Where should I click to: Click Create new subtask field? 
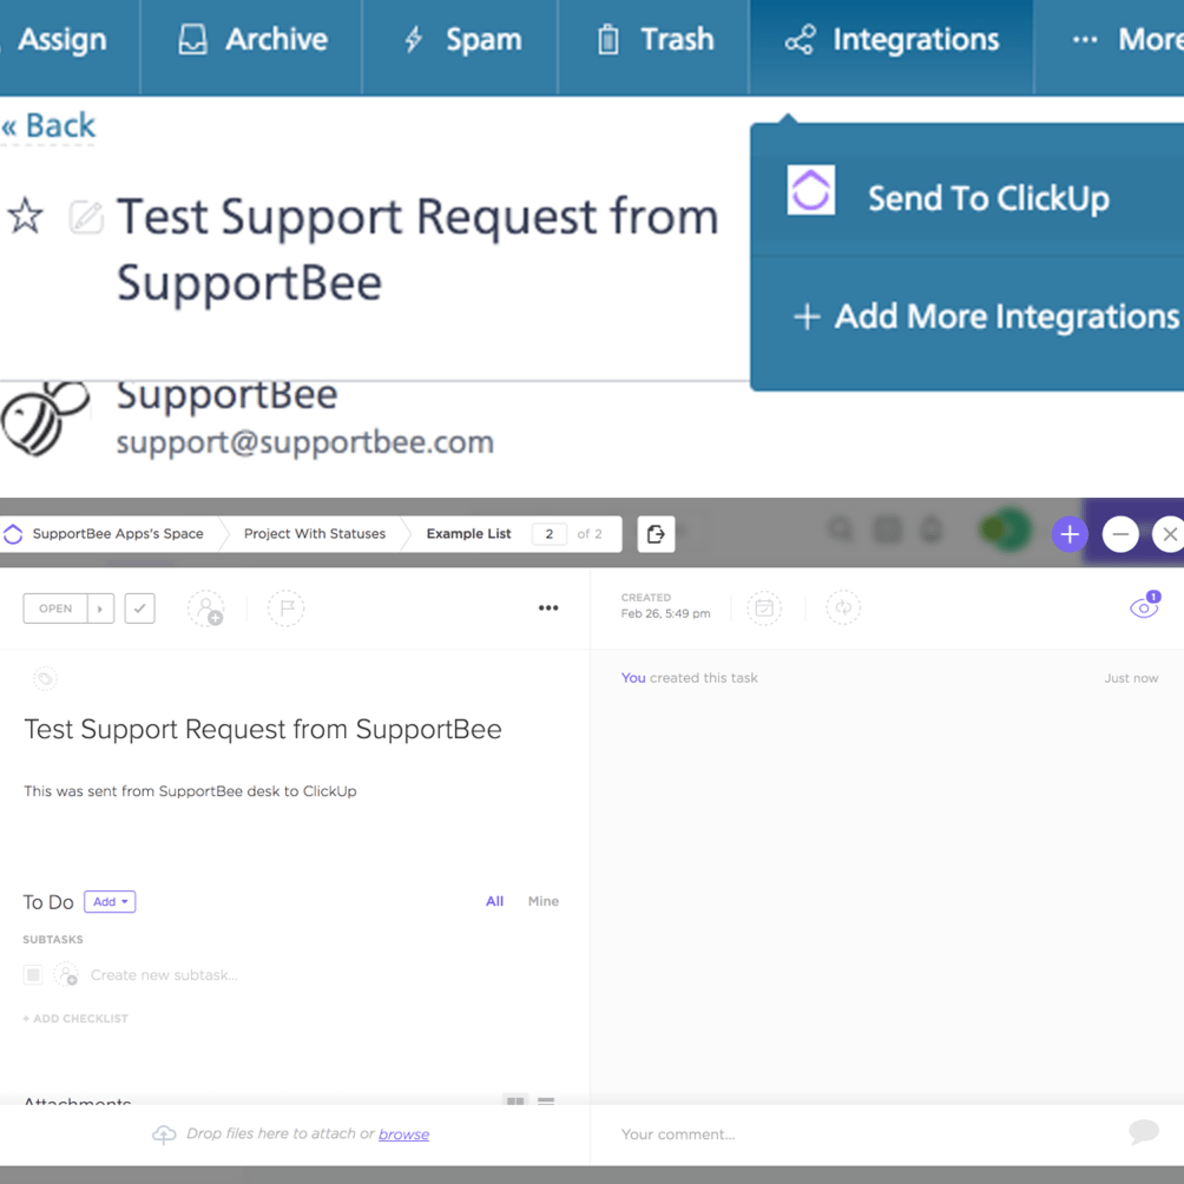pos(164,976)
